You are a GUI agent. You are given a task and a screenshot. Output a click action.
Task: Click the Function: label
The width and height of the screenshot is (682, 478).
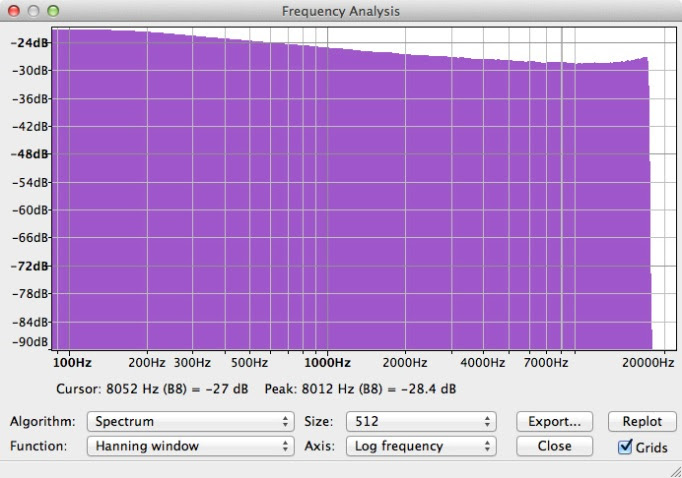[x=39, y=446]
